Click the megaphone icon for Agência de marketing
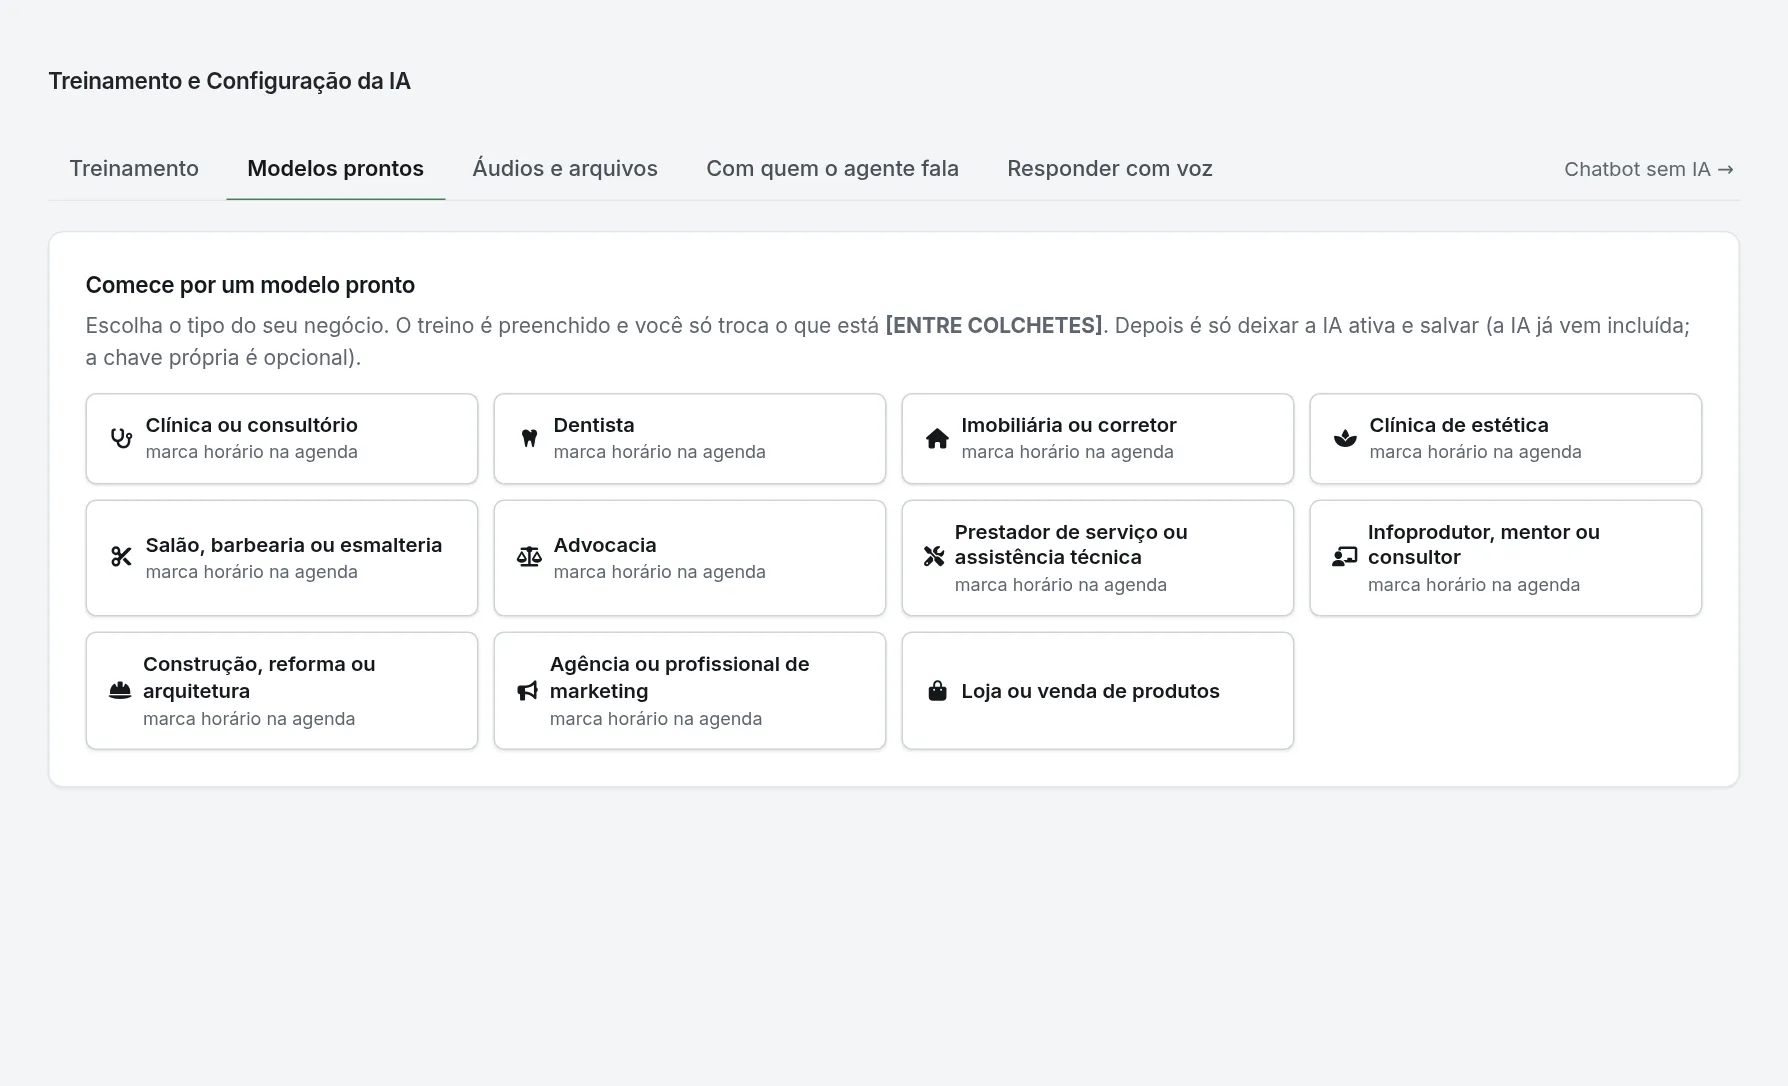 pyautogui.click(x=527, y=690)
